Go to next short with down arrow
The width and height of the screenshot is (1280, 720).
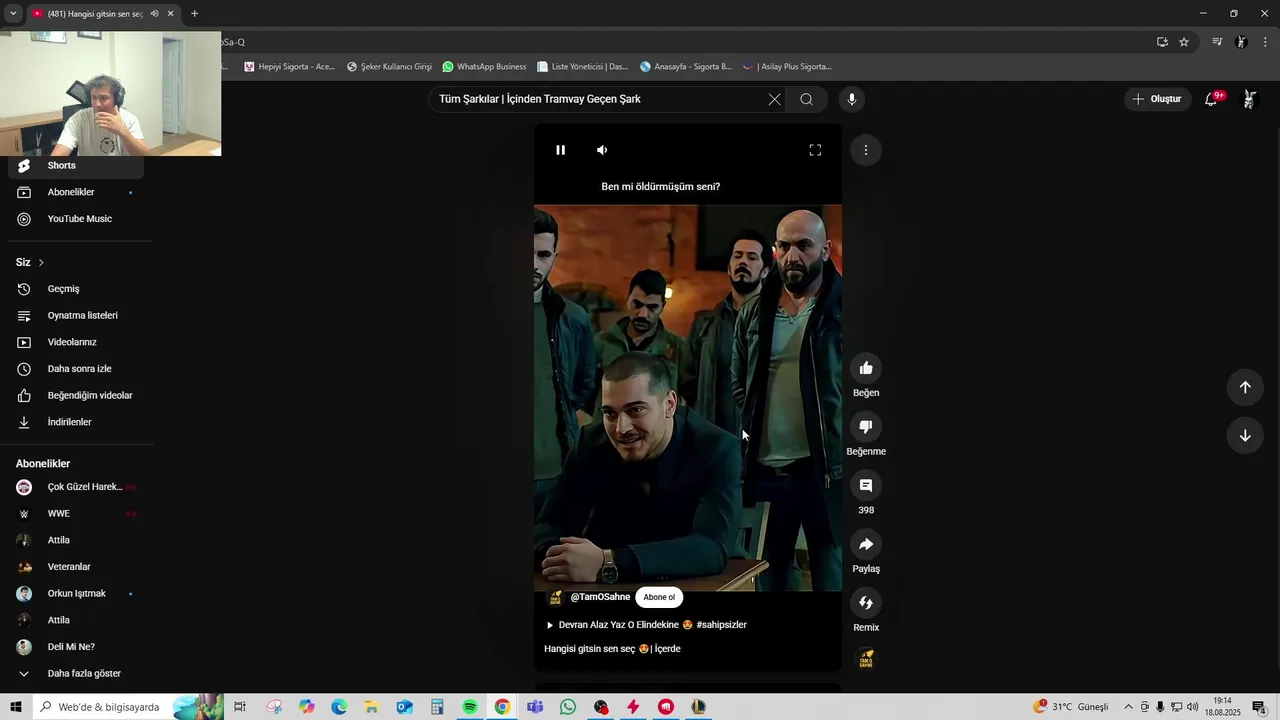[1245, 435]
